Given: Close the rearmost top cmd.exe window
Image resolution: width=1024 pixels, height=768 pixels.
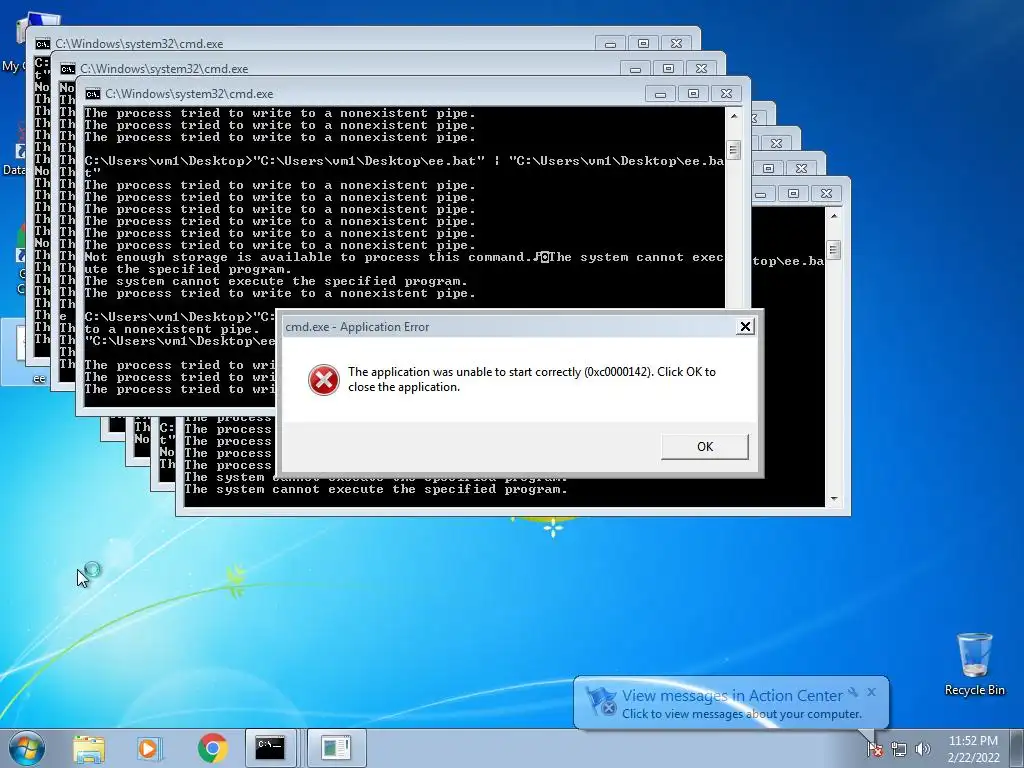Looking at the screenshot, I should (677, 44).
